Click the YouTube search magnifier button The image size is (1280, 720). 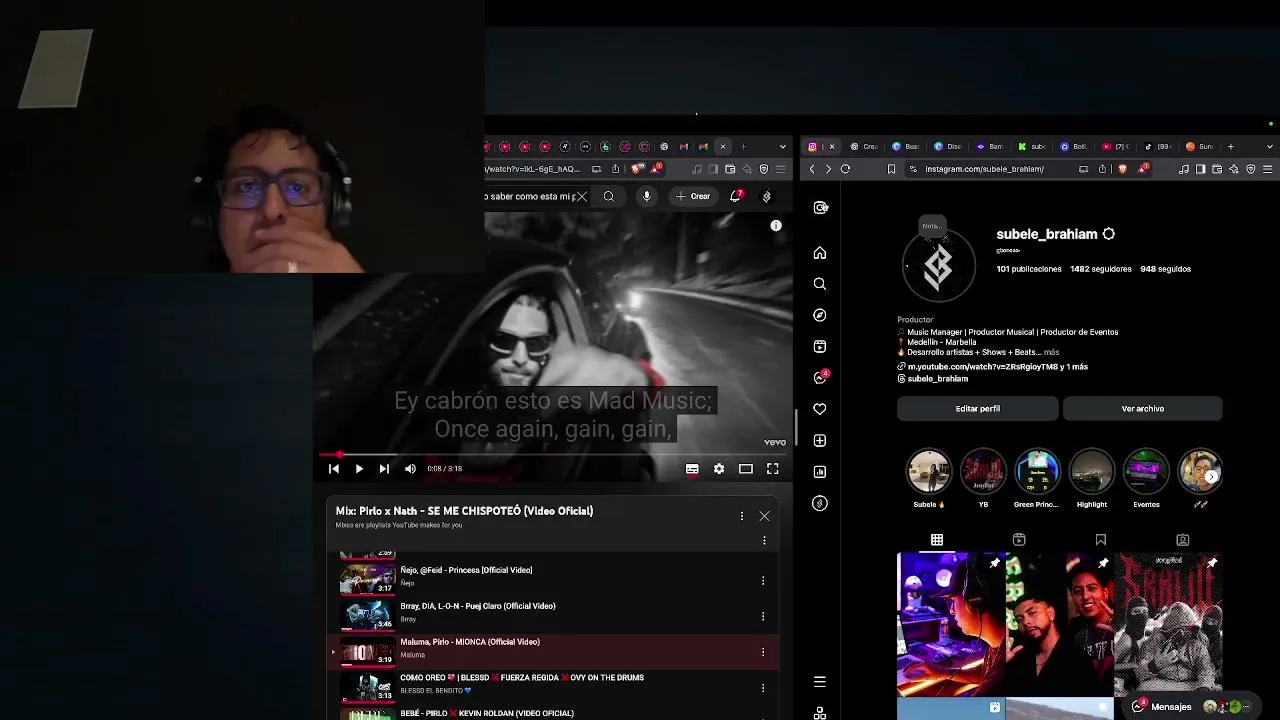coord(608,196)
